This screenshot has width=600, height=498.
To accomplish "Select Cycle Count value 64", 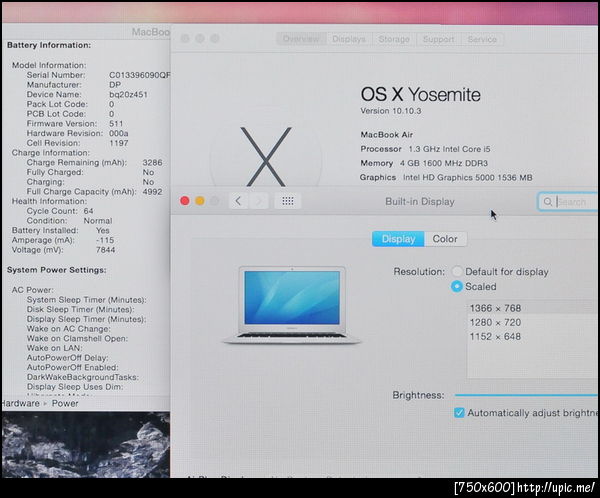I will click(x=88, y=211).
